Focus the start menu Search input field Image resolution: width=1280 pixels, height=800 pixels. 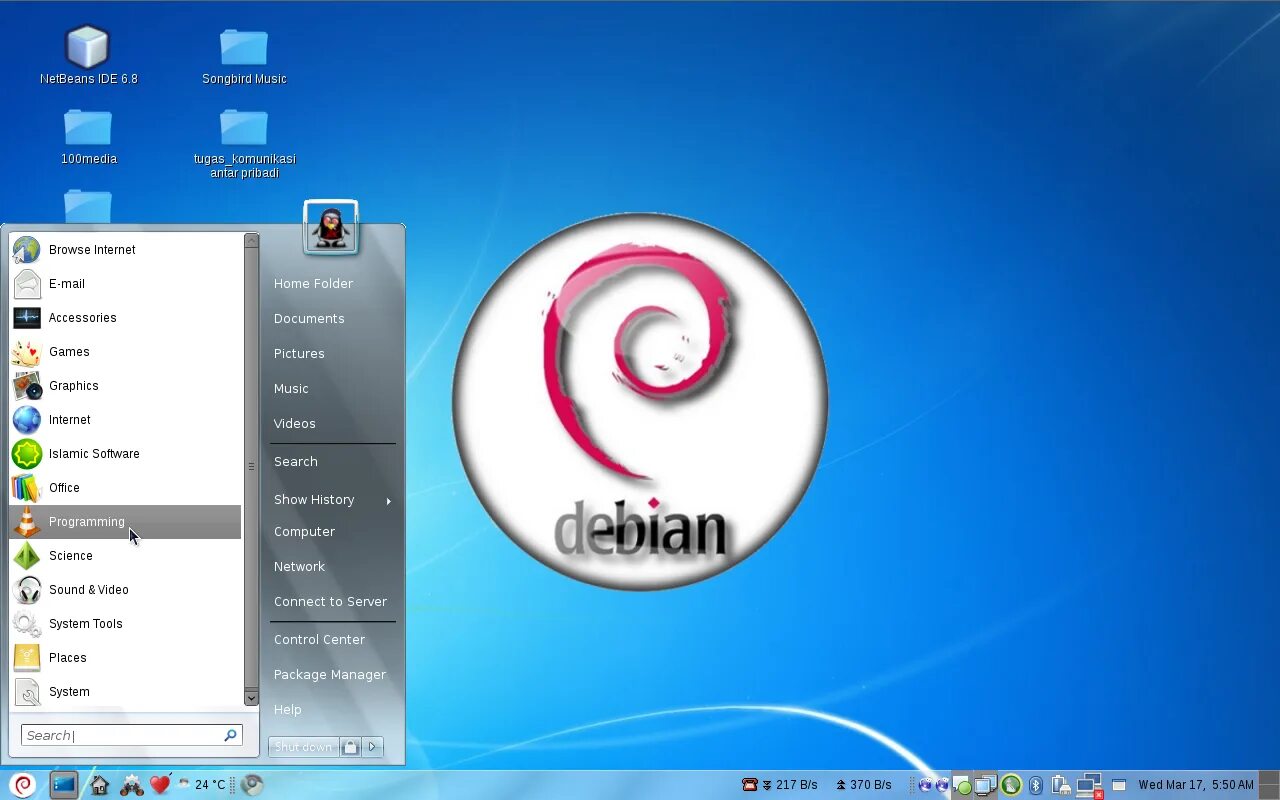[131, 735]
